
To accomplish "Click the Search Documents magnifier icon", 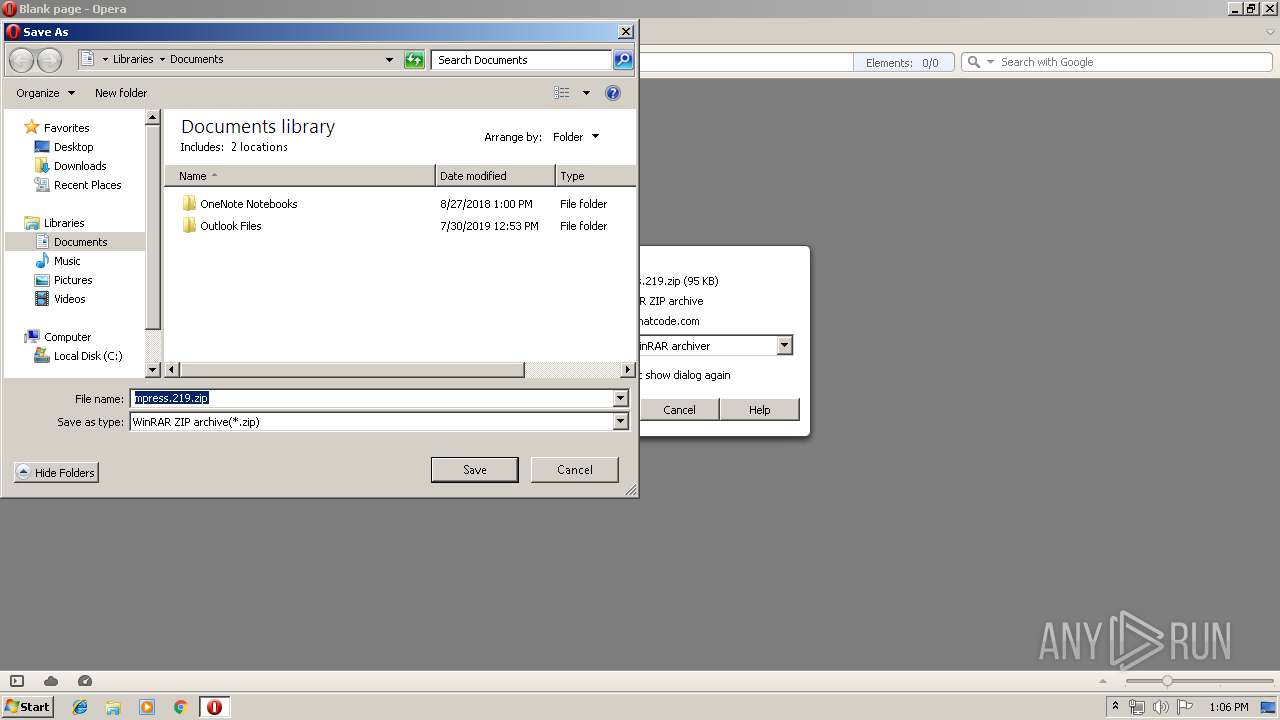I will pos(623,60).
